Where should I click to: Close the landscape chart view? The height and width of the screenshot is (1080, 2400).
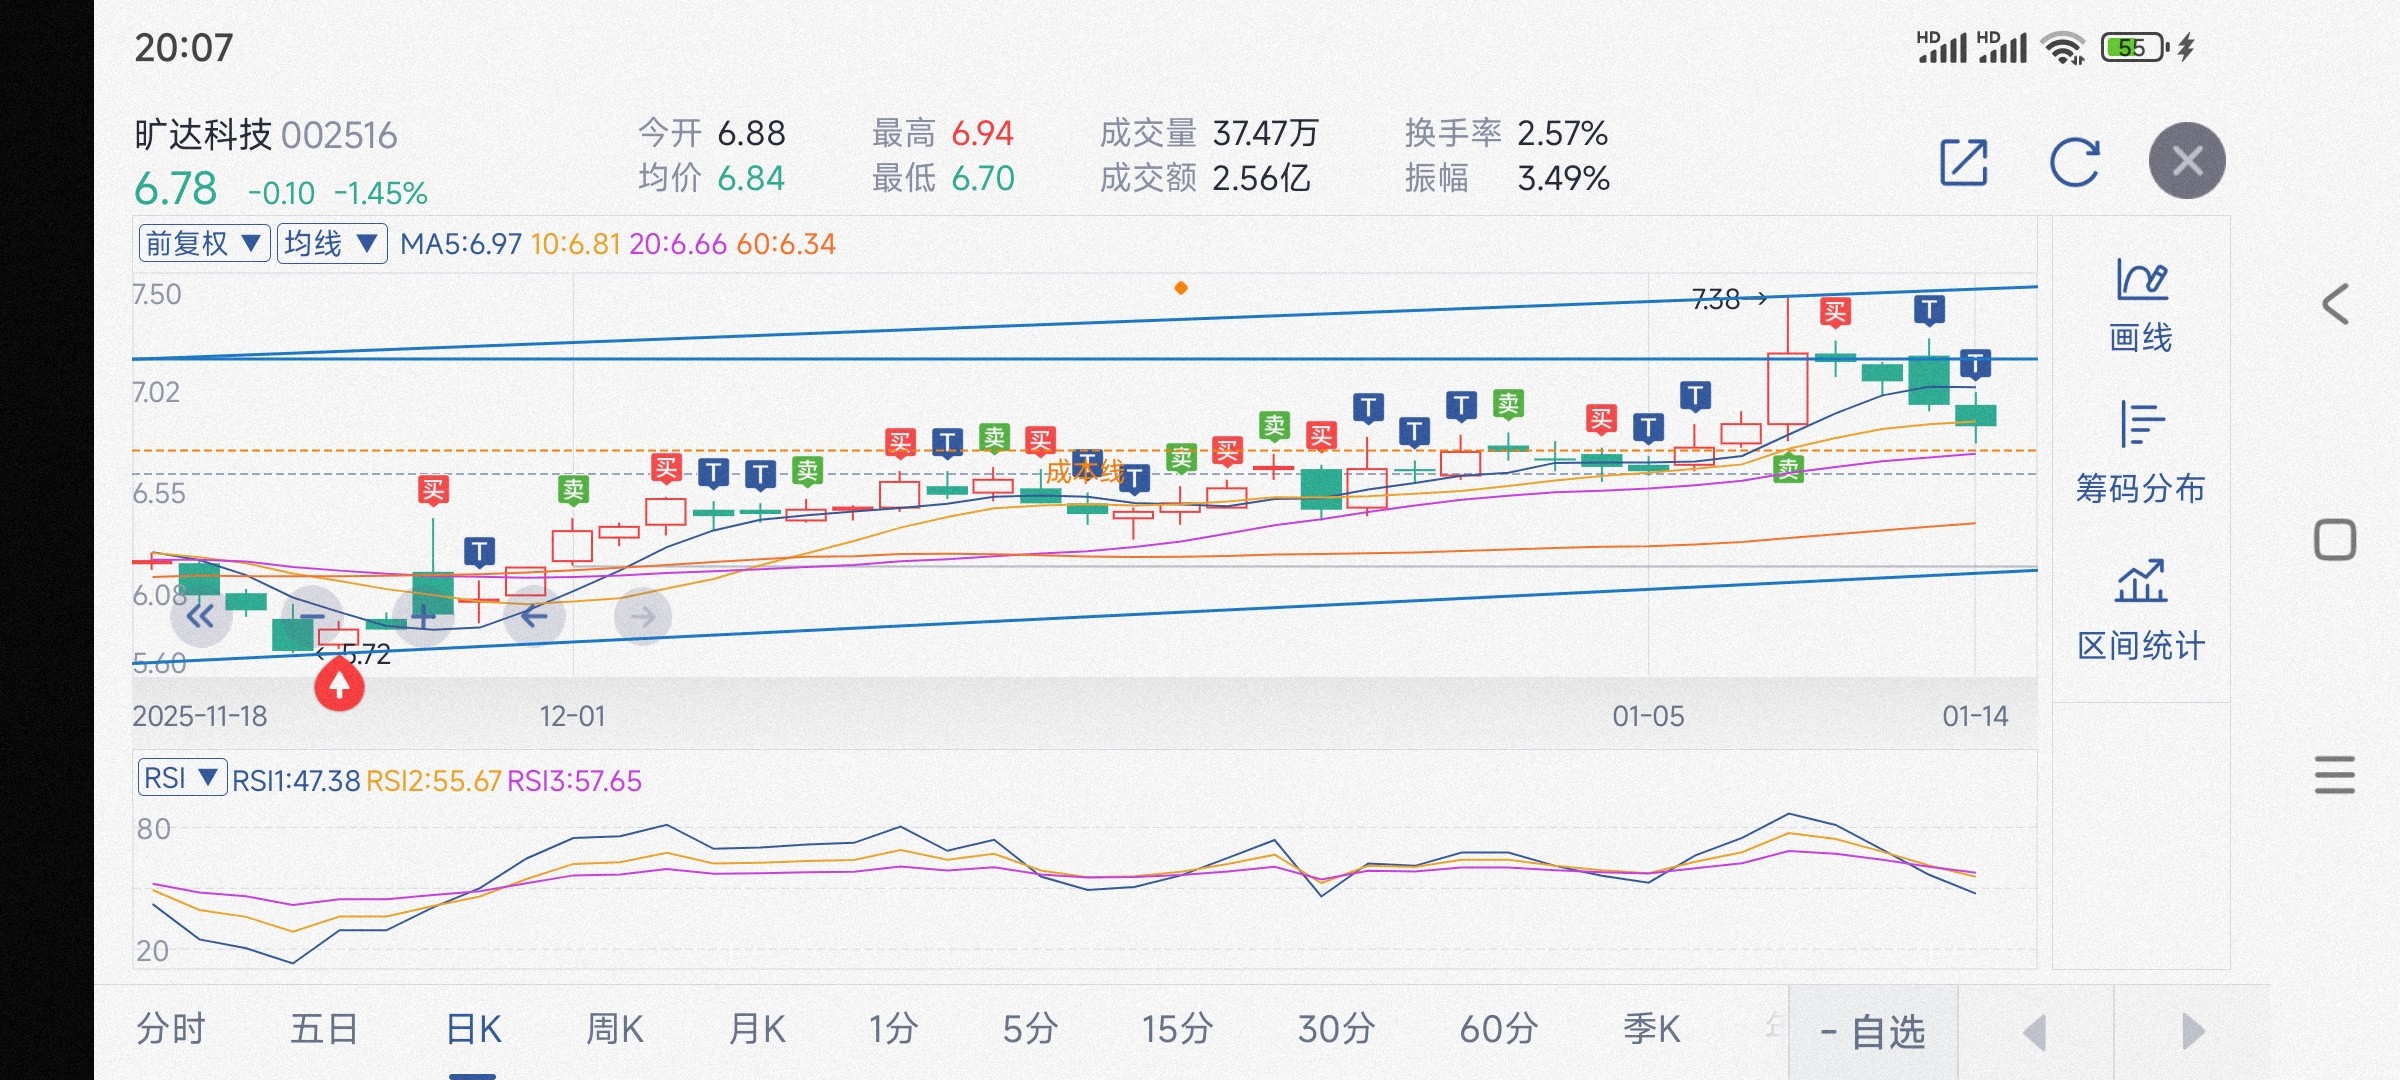[2187, 161]
